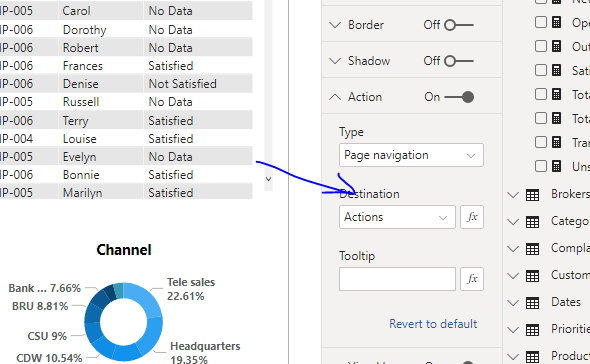Click the Revert to default link

click(433, 324)
